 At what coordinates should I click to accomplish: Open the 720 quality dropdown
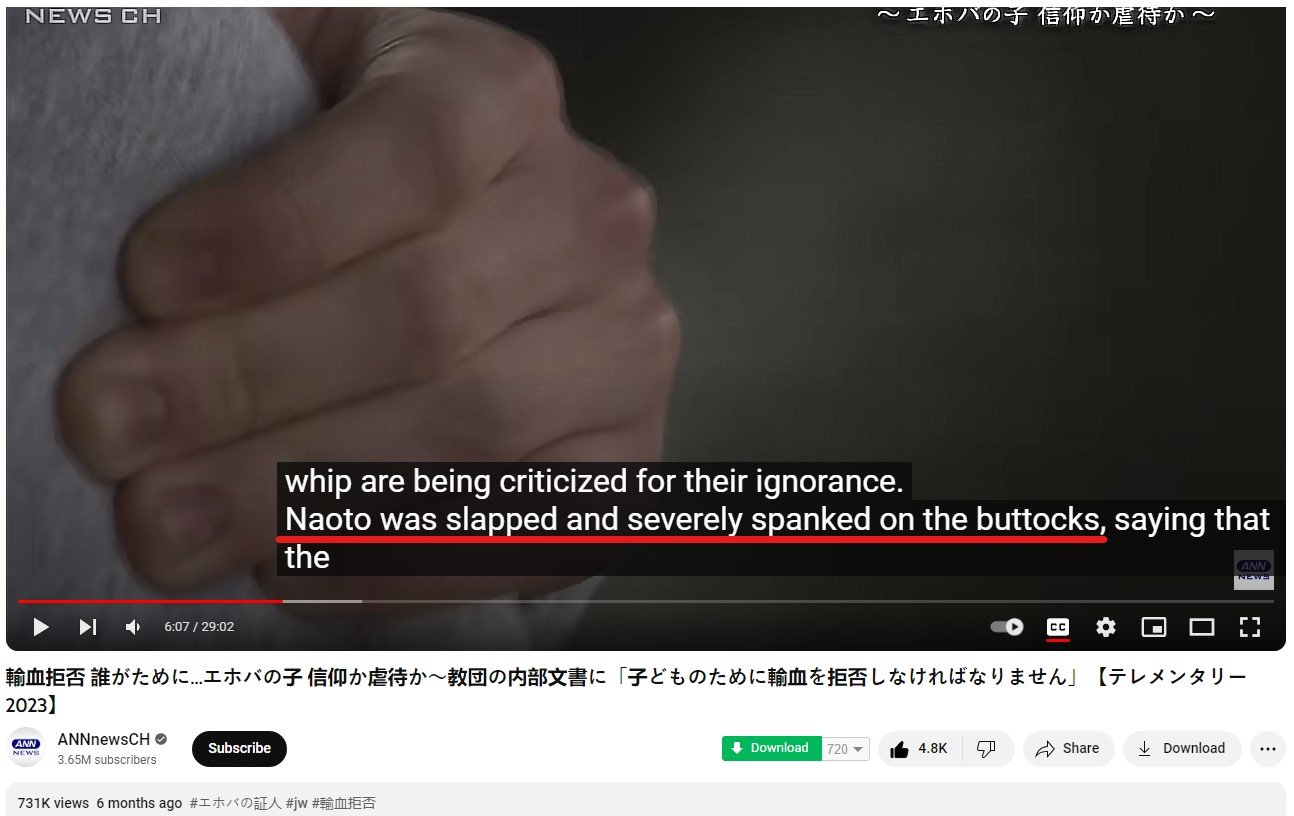pos(846,749)
